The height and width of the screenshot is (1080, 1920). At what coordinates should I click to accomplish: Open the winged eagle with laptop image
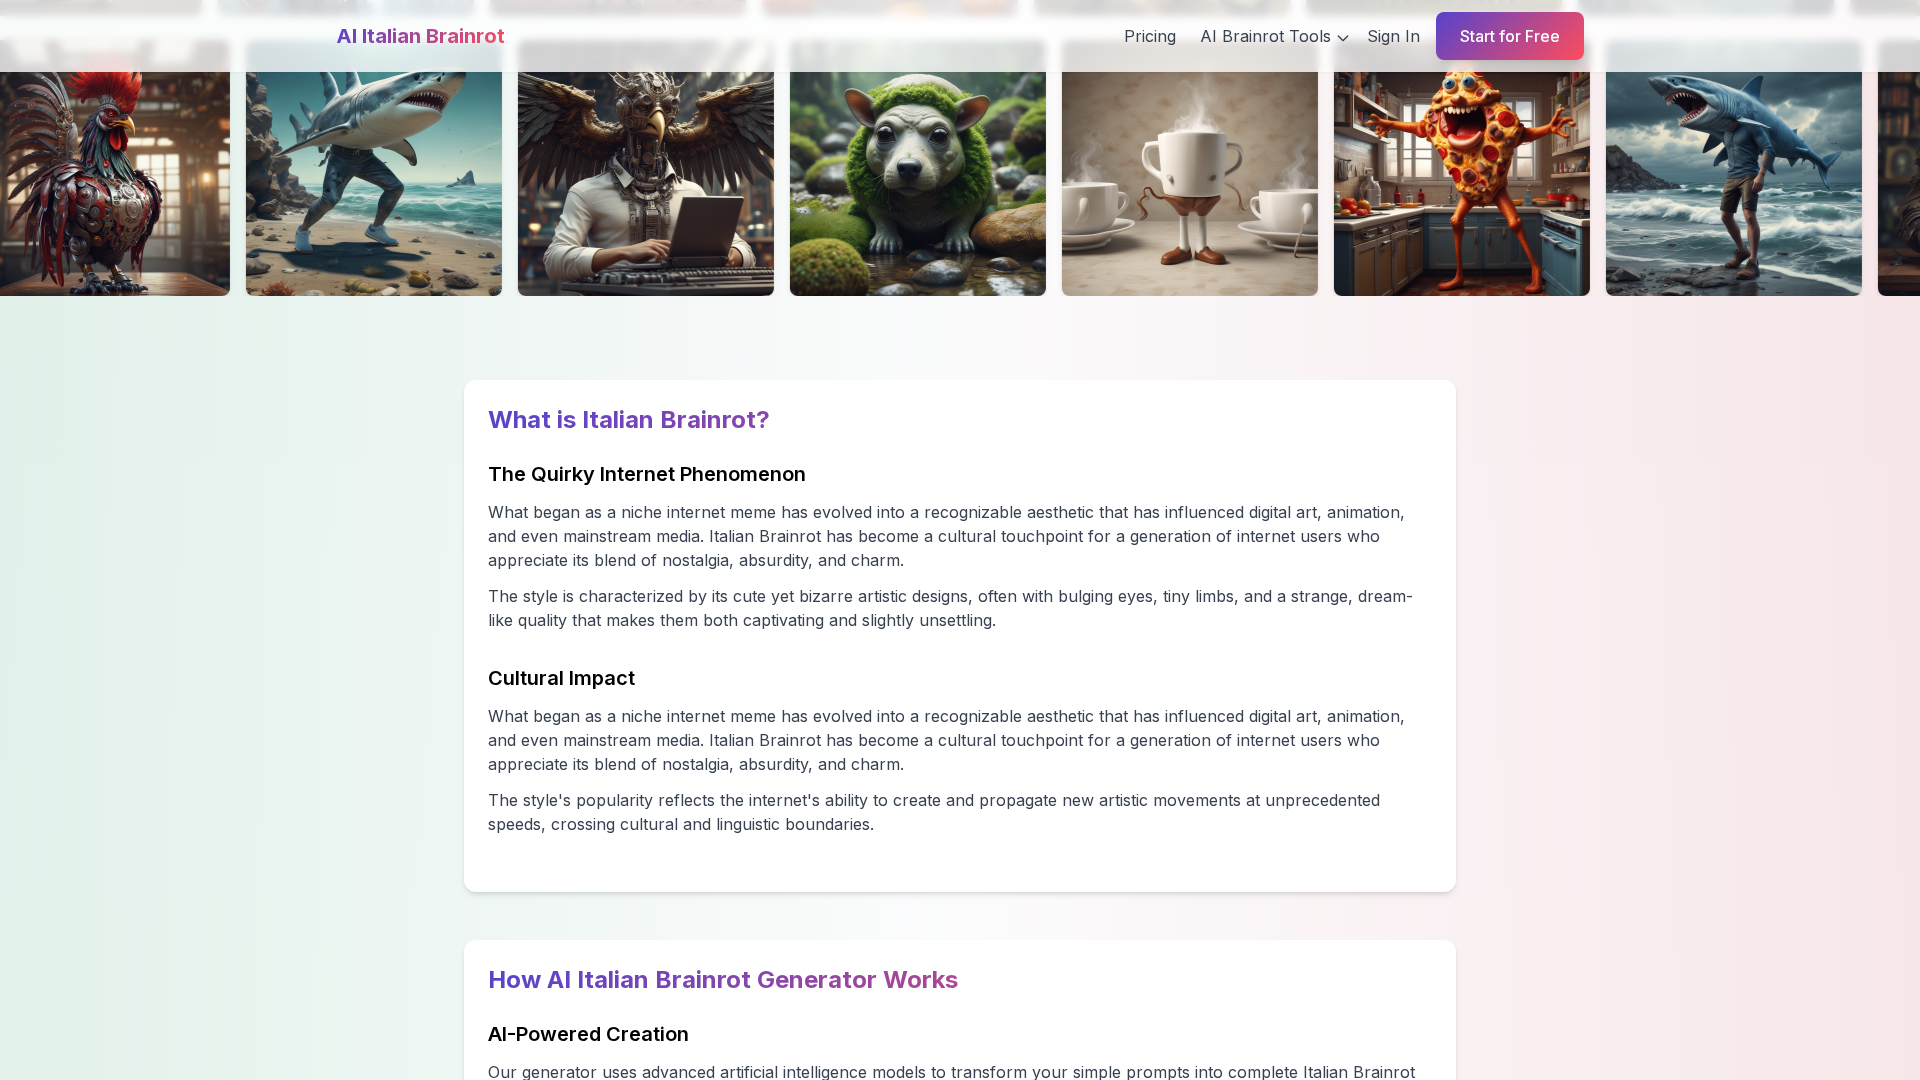tap(646, 168)
